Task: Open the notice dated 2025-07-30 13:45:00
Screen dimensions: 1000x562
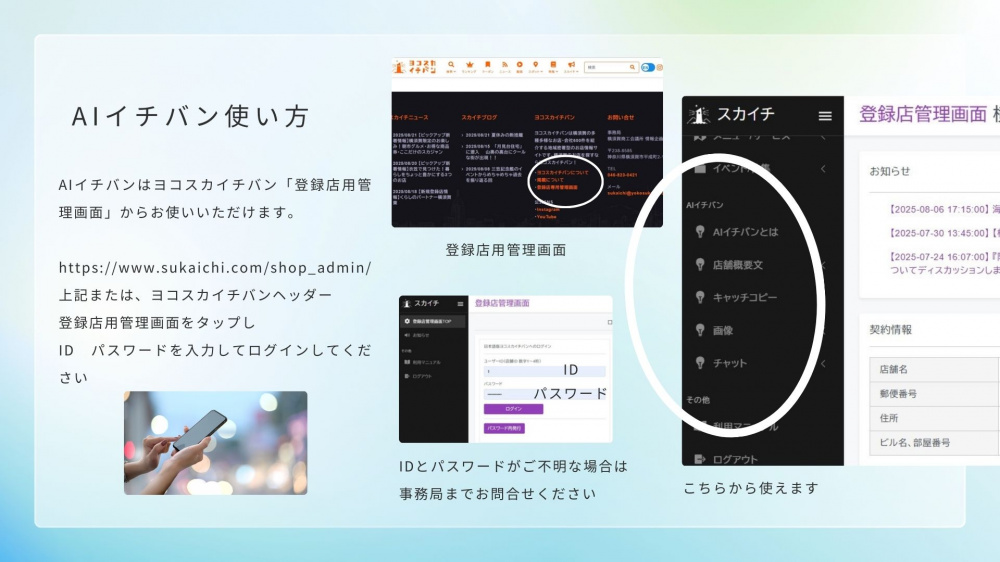Action: pos(944,233)
